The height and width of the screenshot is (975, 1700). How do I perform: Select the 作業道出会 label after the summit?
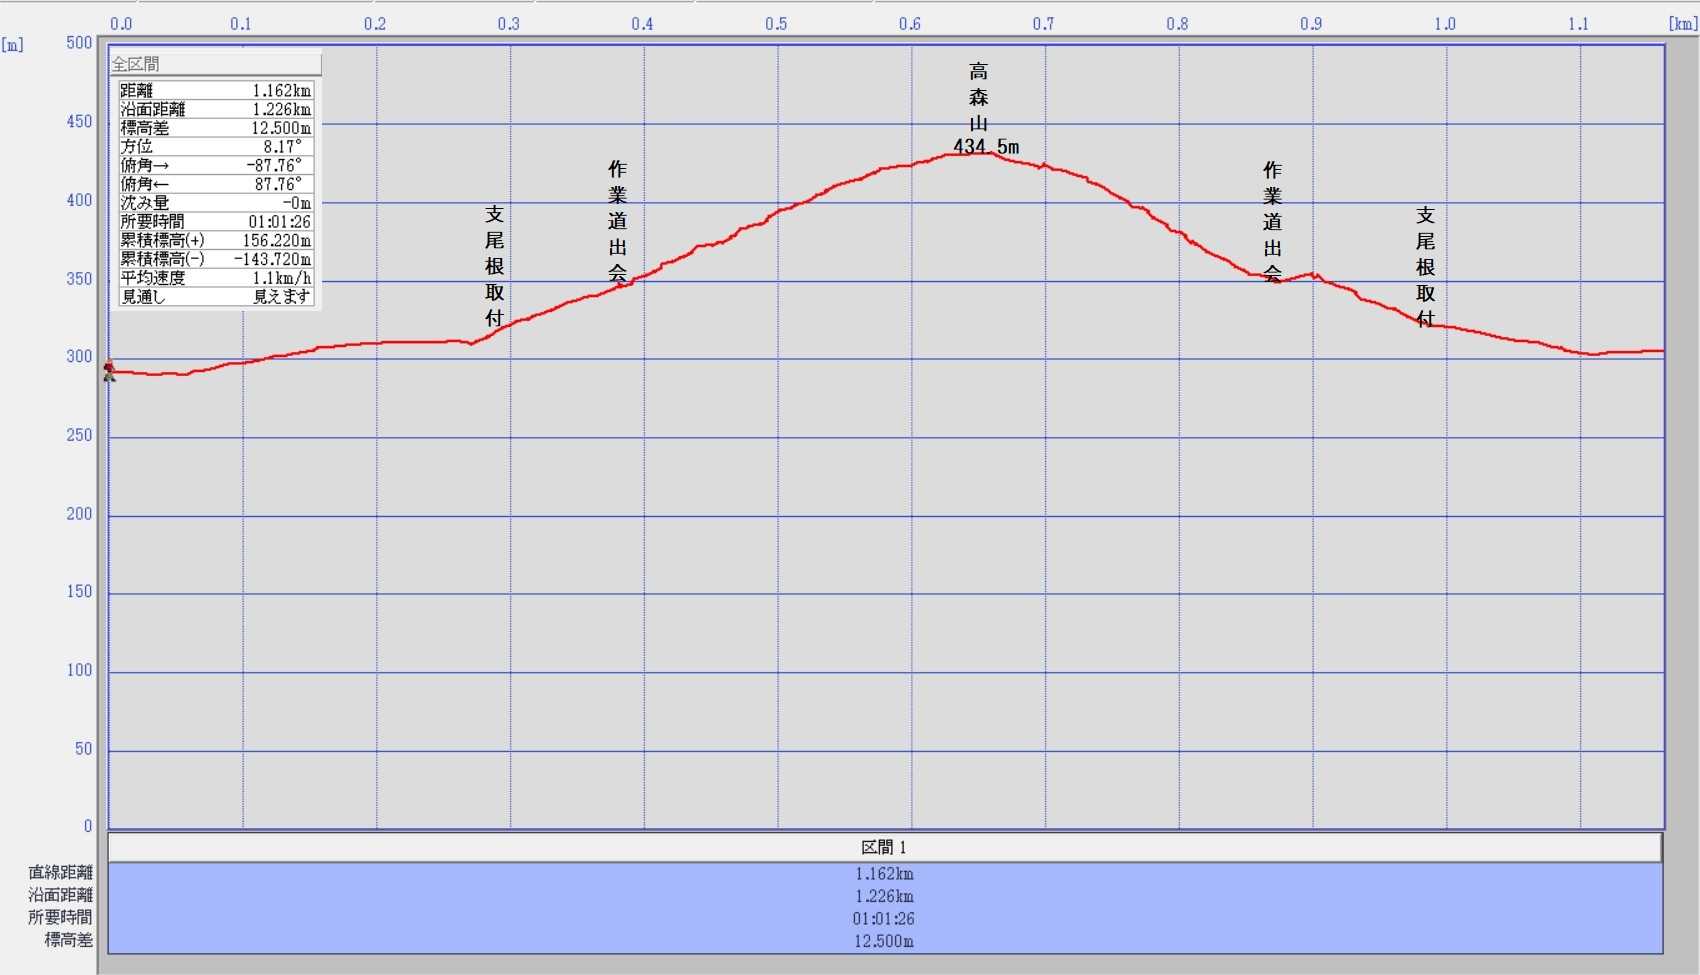coord(1272,222)
